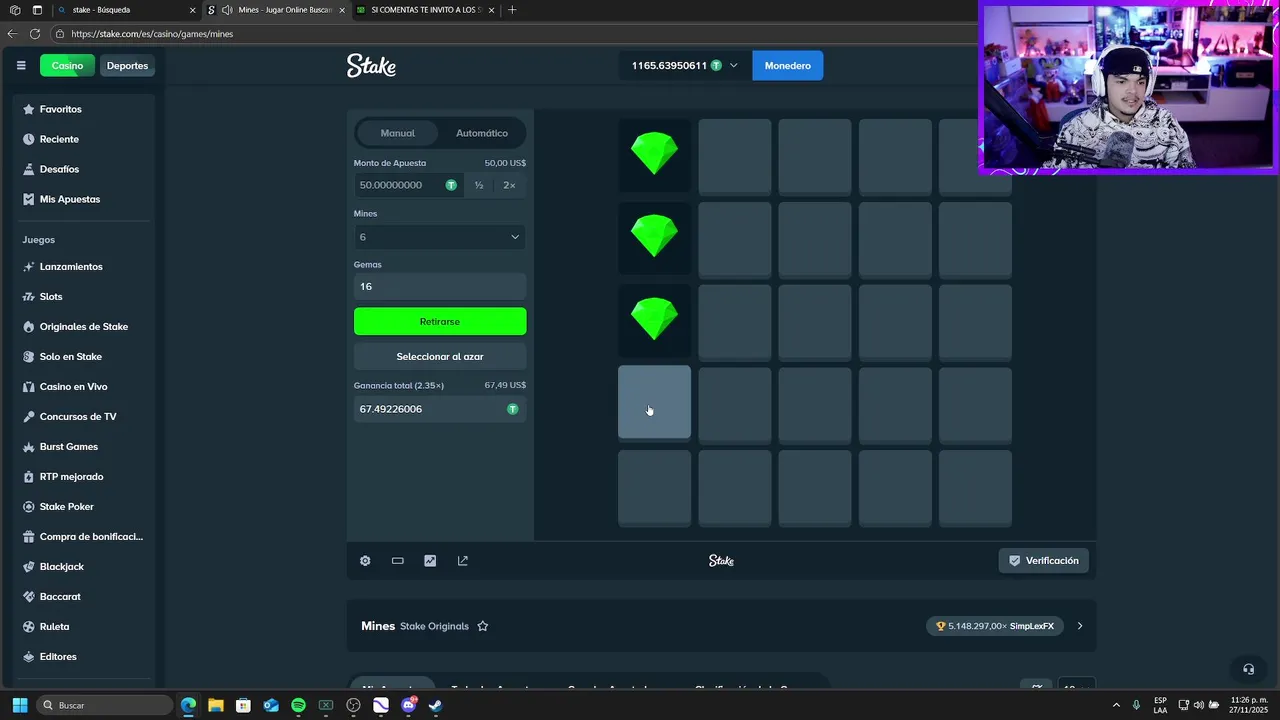Viewport: 1280px width, 720px height.
Task: Click the Baccarat icon in sidebar
Action: (29, 597)
